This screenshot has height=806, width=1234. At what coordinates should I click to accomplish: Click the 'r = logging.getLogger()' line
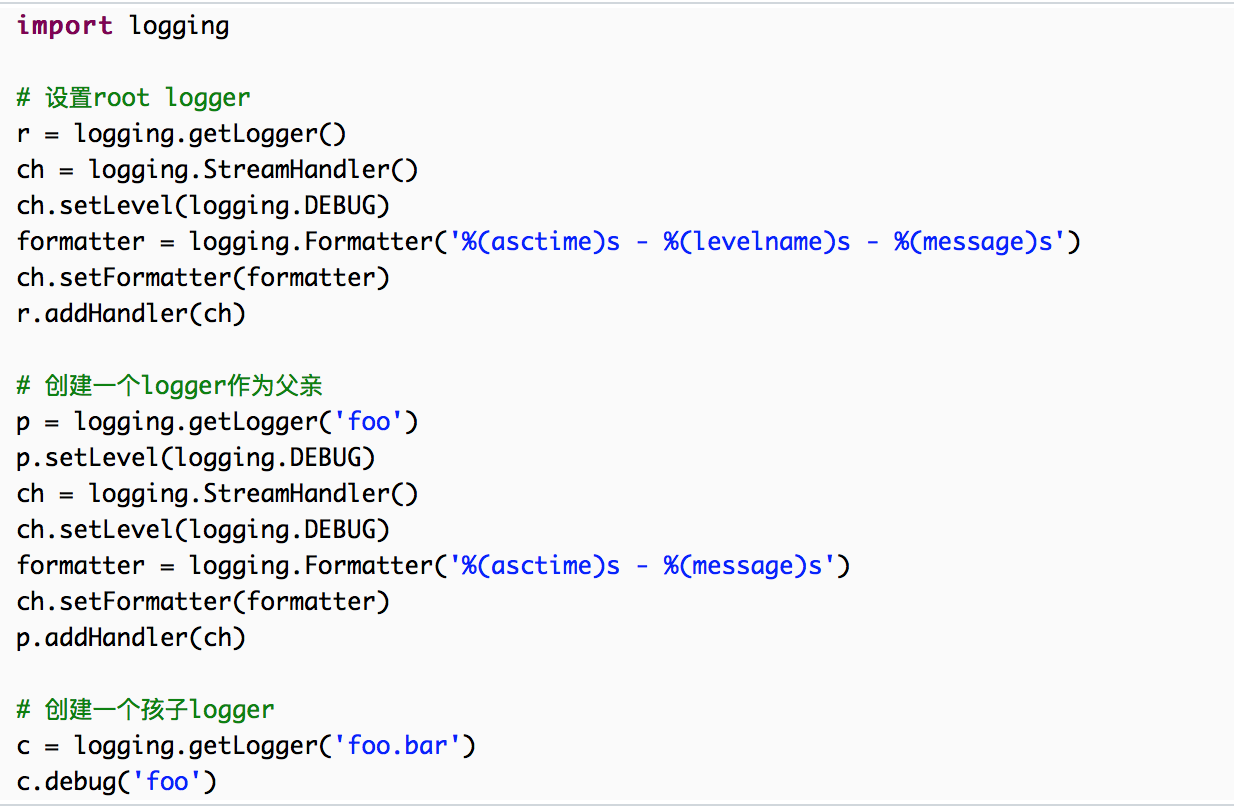(x=181, y=134)
